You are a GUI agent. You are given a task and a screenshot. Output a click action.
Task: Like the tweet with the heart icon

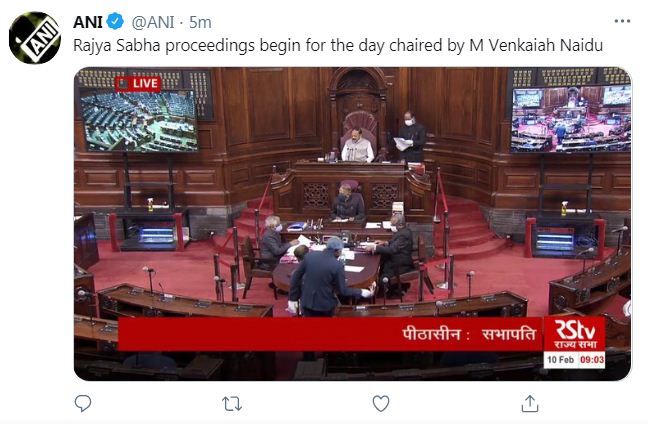(x=381, y=403)
